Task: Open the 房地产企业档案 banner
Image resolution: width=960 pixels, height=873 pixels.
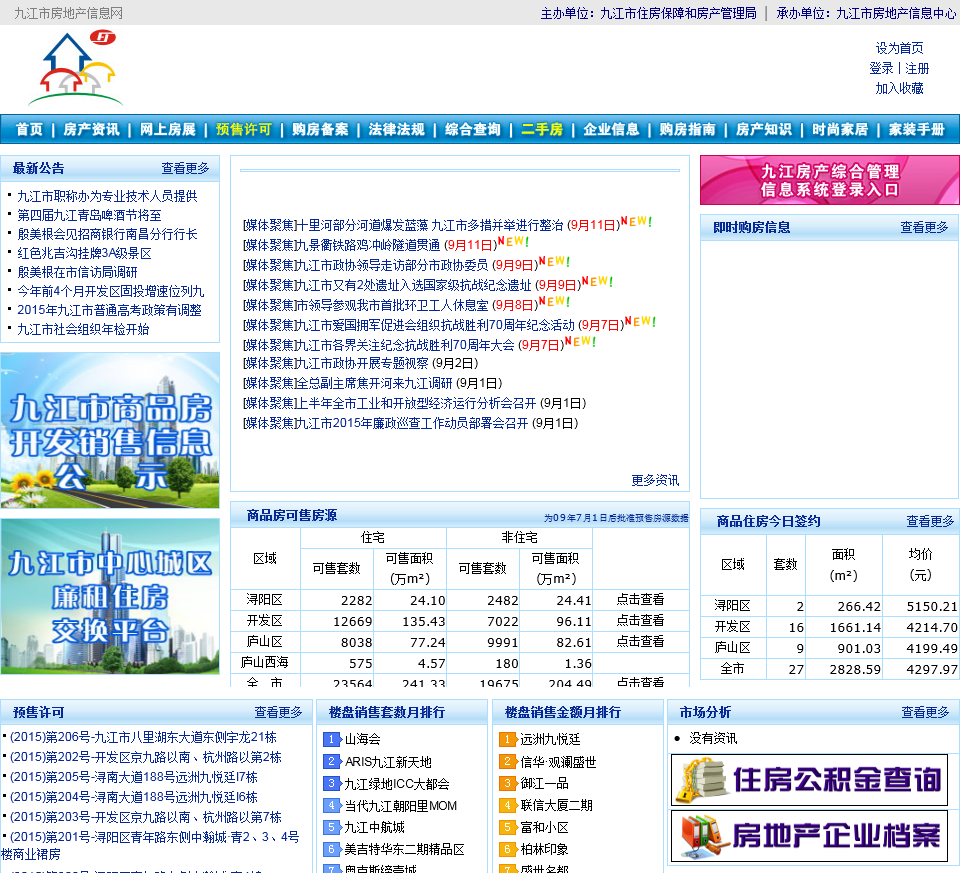Action: pyautogui.click(x=809, y=836)
